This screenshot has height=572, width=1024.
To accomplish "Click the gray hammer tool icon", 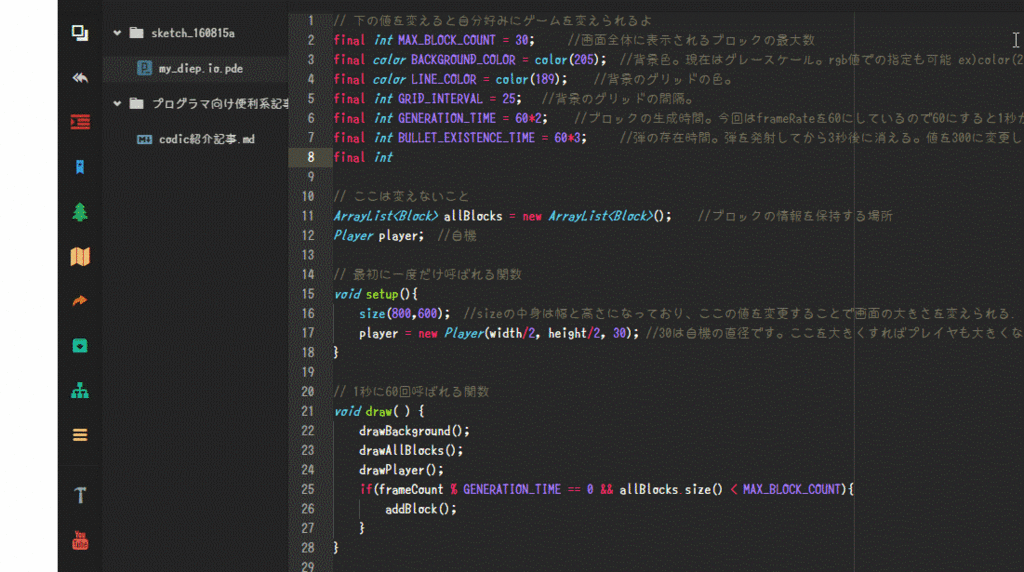I will click(x=80, y=495).
